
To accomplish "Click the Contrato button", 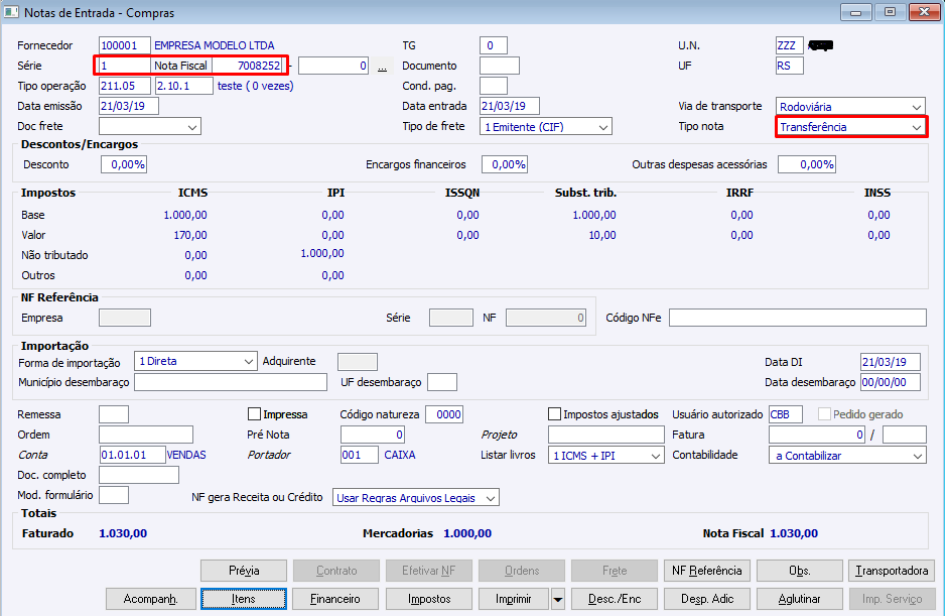I will coord(336,571).
